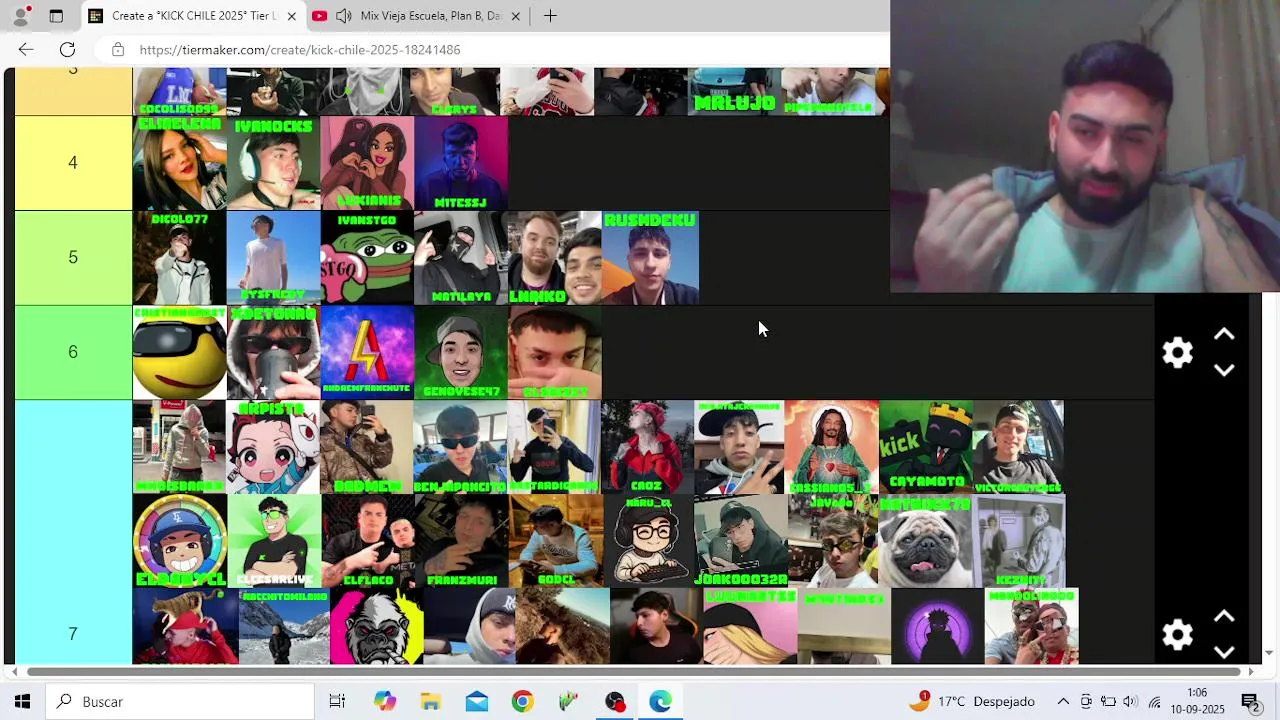
Task: Select the FRANZMURI streamer image
Action: click(461, 541)
